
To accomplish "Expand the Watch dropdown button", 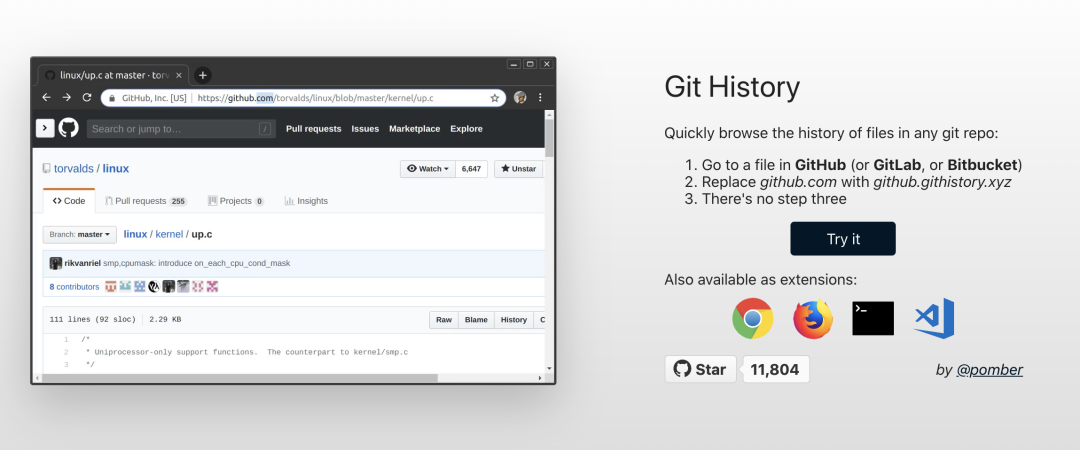I will [428, 169].
